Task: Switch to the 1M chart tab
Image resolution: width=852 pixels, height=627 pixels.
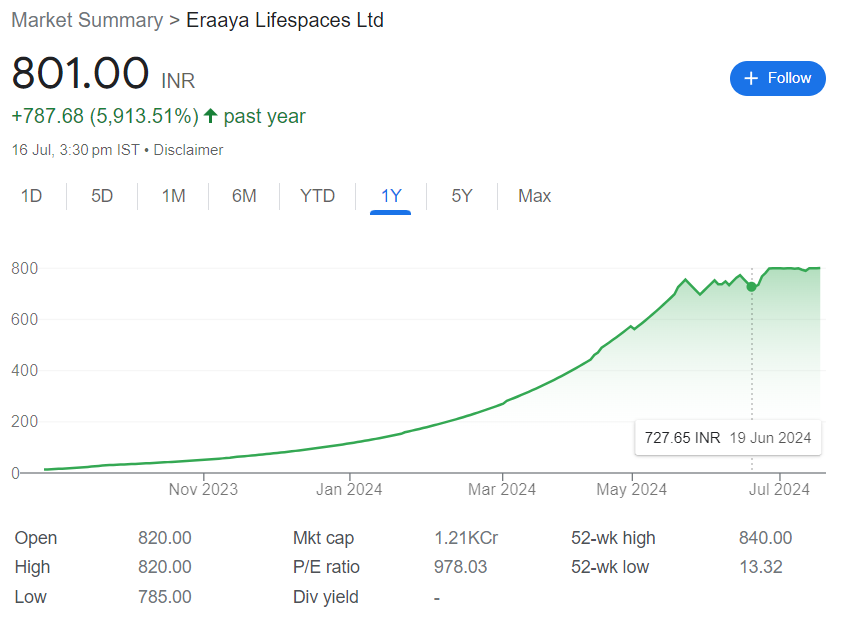Action: pos(173,196)
